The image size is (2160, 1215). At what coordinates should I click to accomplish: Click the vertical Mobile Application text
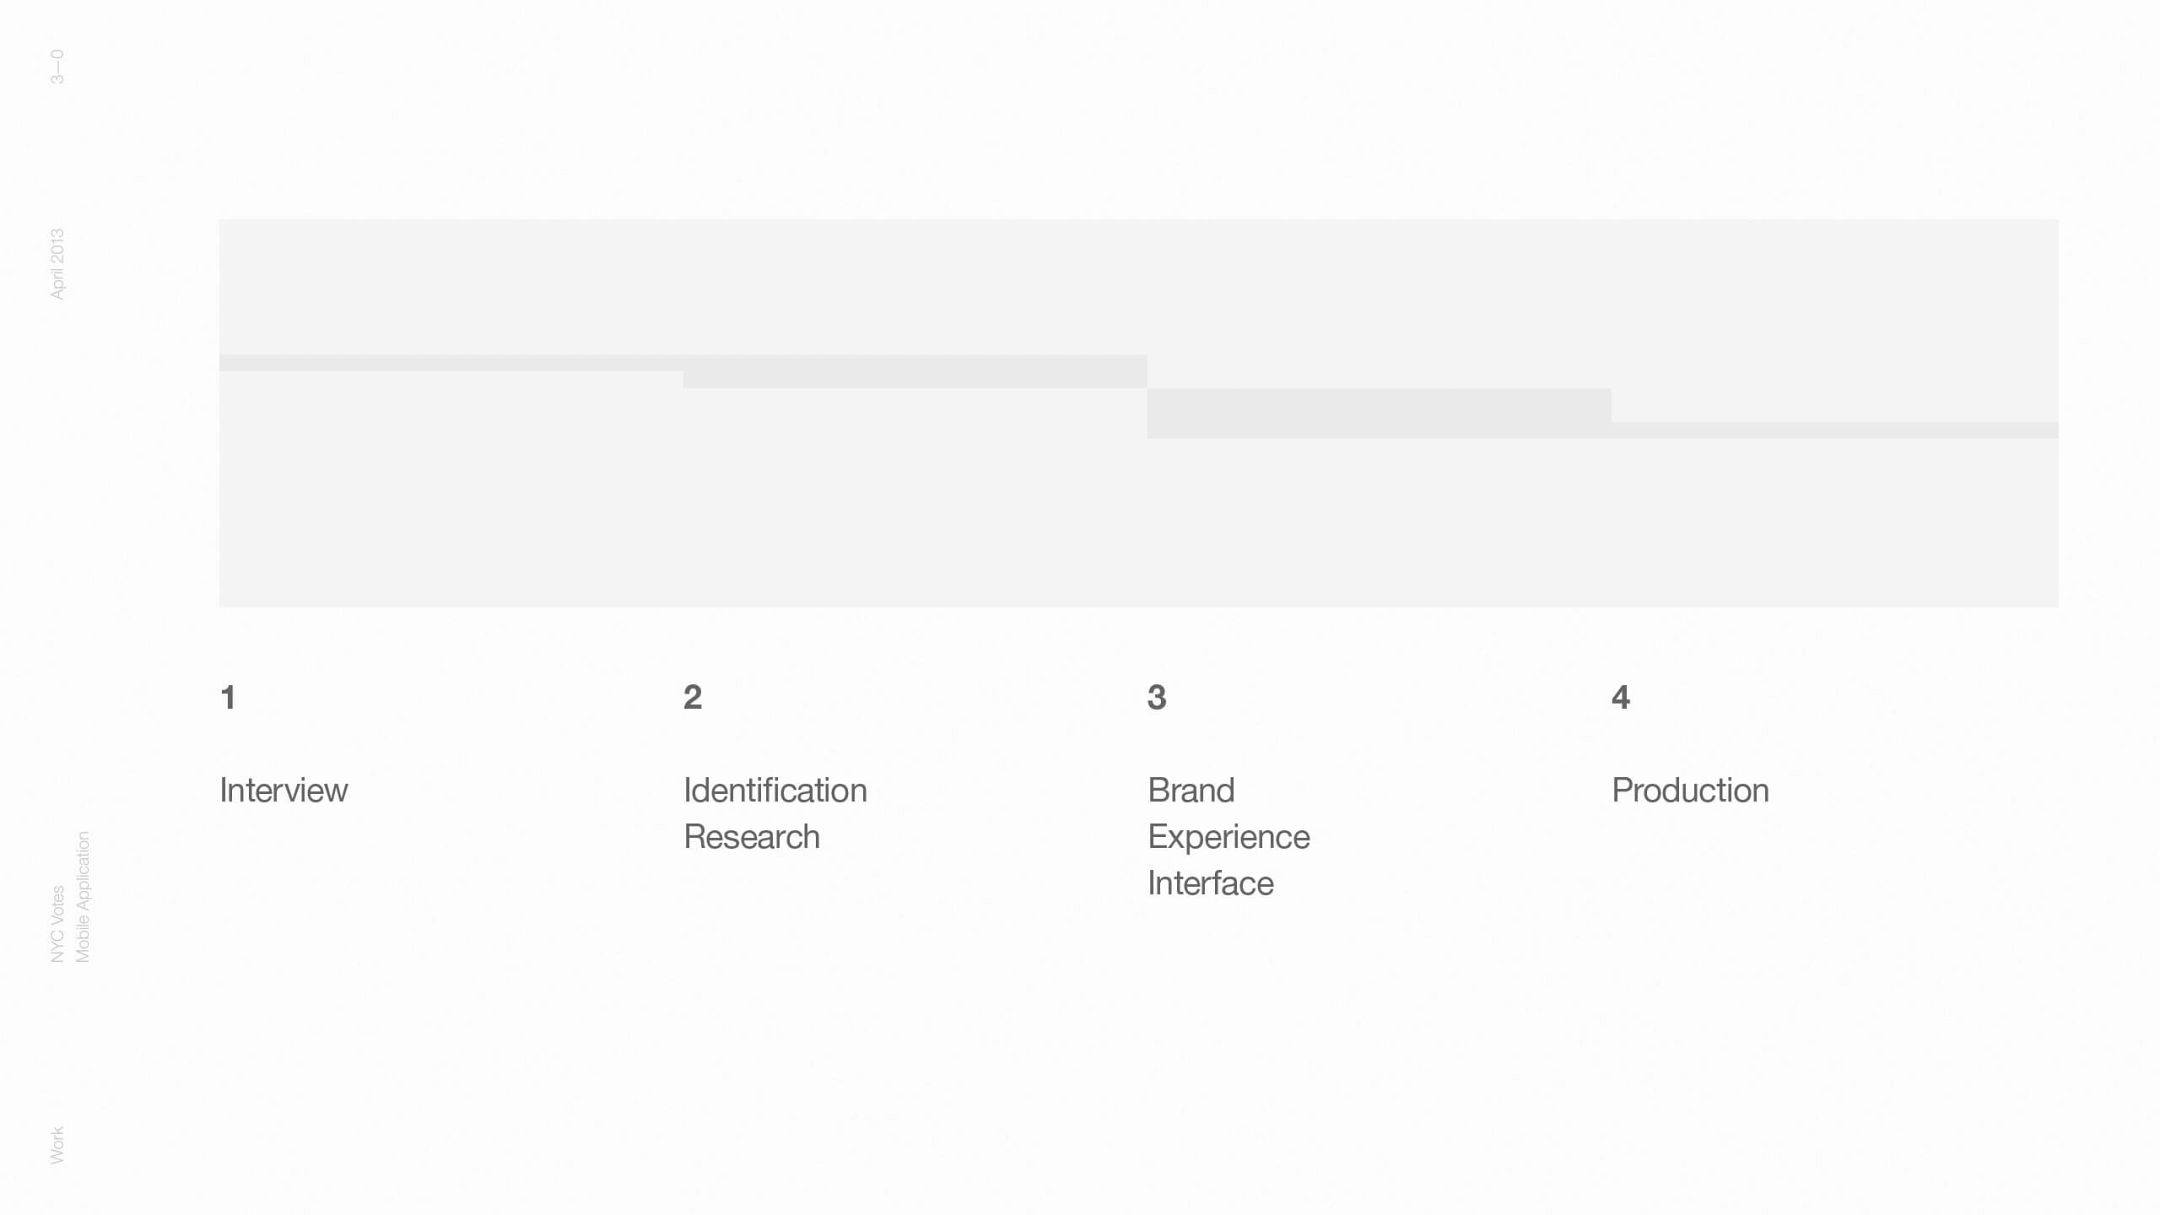click(83, 897)
